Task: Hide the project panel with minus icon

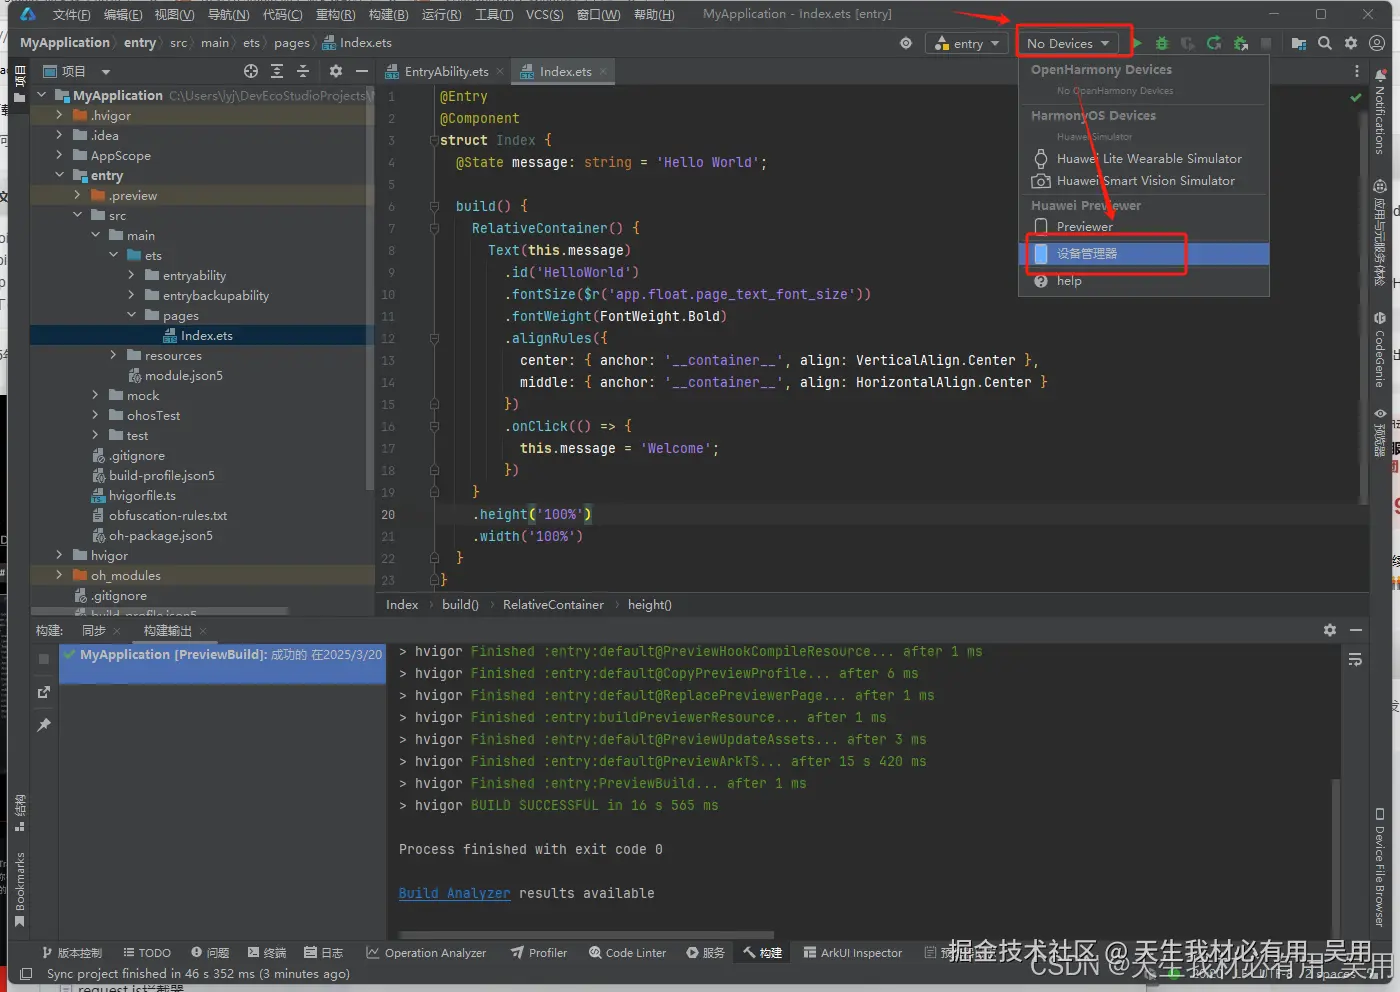Action: [362, 71]
